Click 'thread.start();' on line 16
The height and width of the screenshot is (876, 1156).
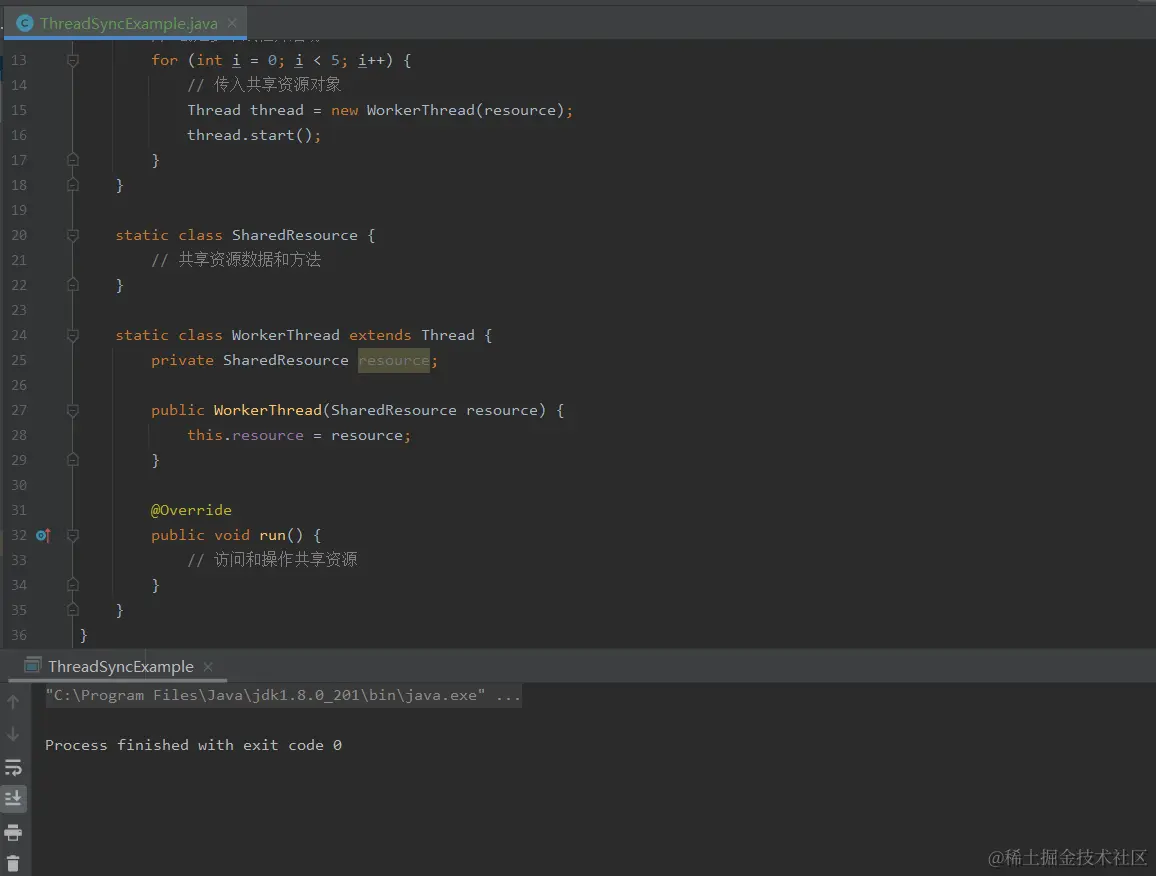(254, 135)
